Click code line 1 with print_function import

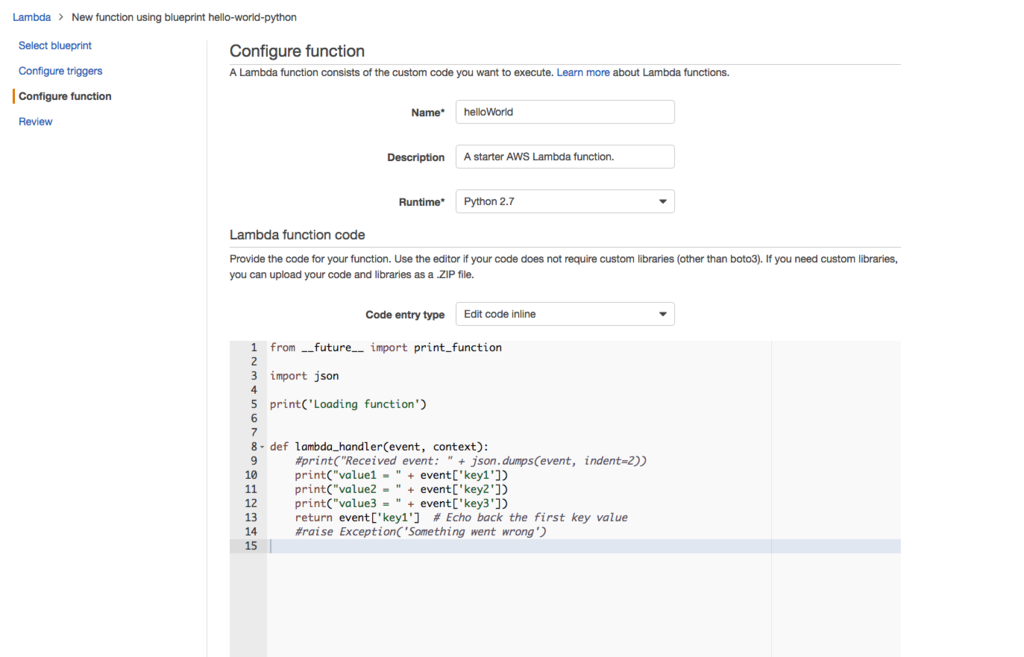[x=386, y=347]
